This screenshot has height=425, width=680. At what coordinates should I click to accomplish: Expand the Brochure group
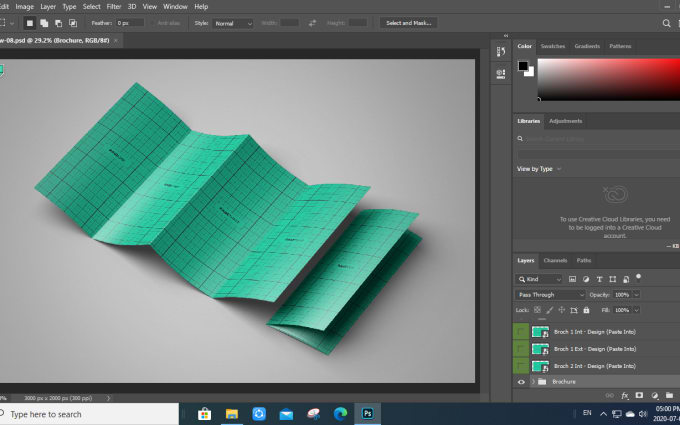point(533,382)
